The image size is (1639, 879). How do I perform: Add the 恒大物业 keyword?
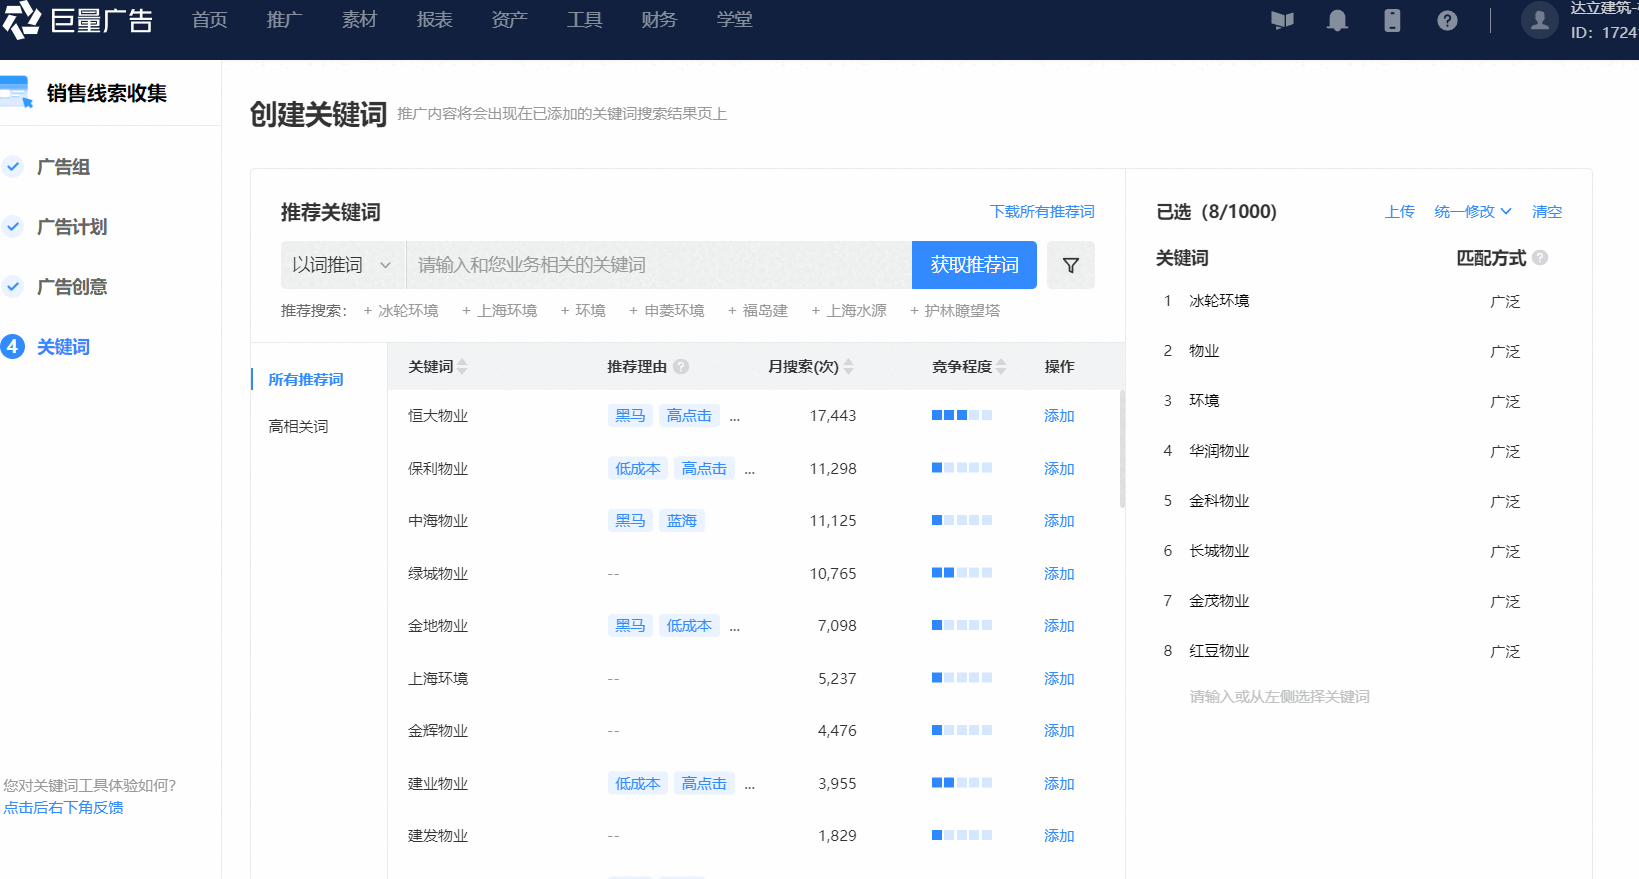[1058, 416]
